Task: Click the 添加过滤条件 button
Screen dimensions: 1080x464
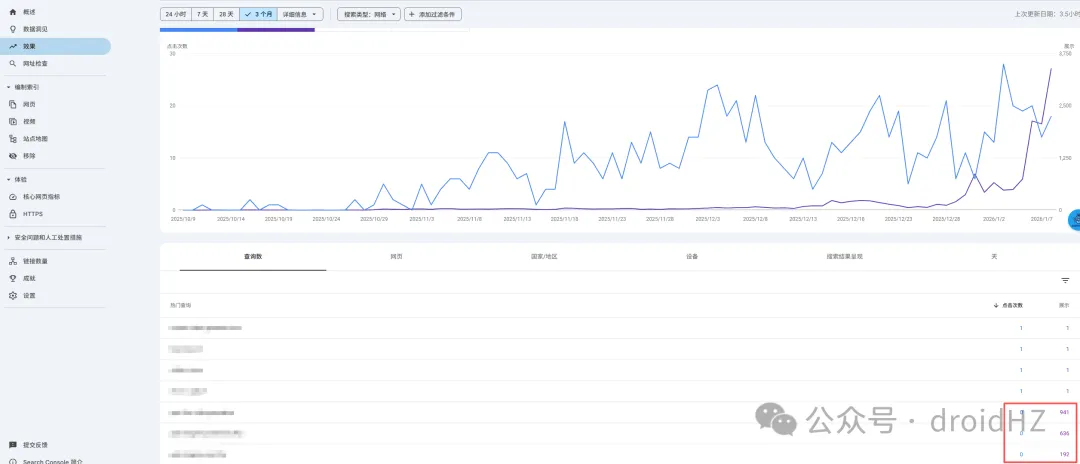Action: click(x=432, y=14)
